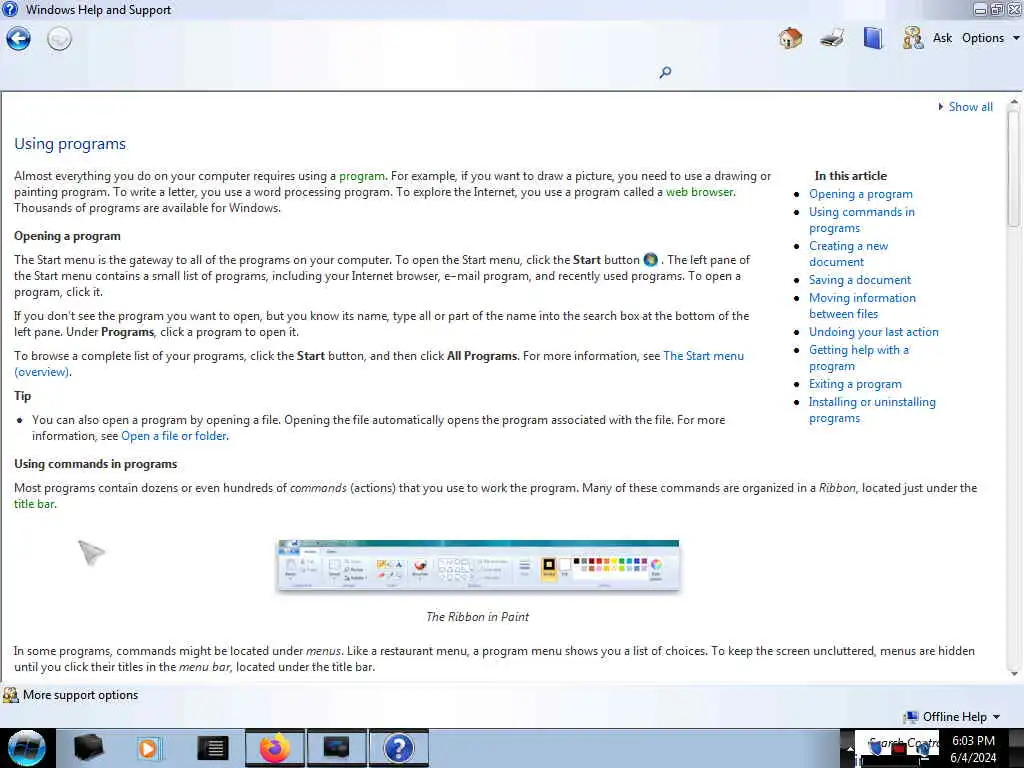Click the Help window title icon
Viewport: 1024px width, 768px height.
[10, 9]
